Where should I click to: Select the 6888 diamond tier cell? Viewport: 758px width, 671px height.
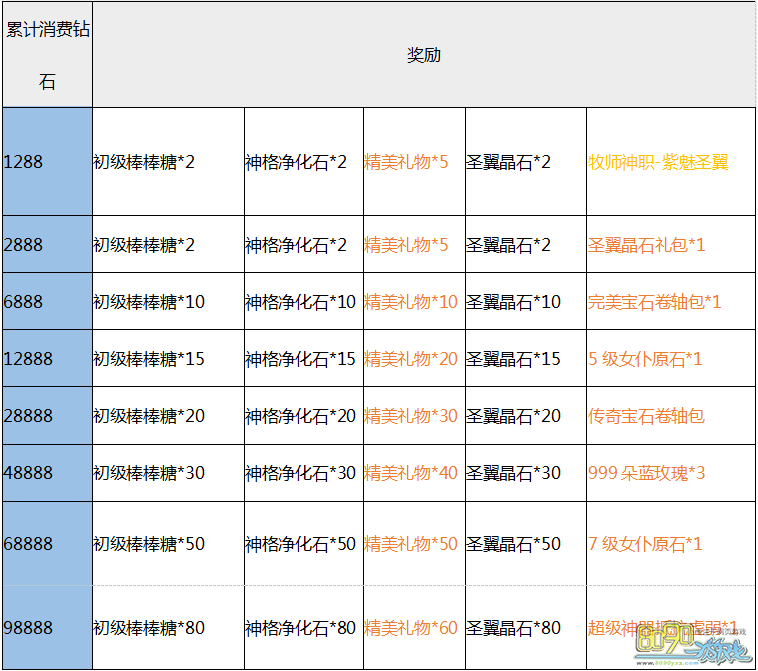click(47, 301)
